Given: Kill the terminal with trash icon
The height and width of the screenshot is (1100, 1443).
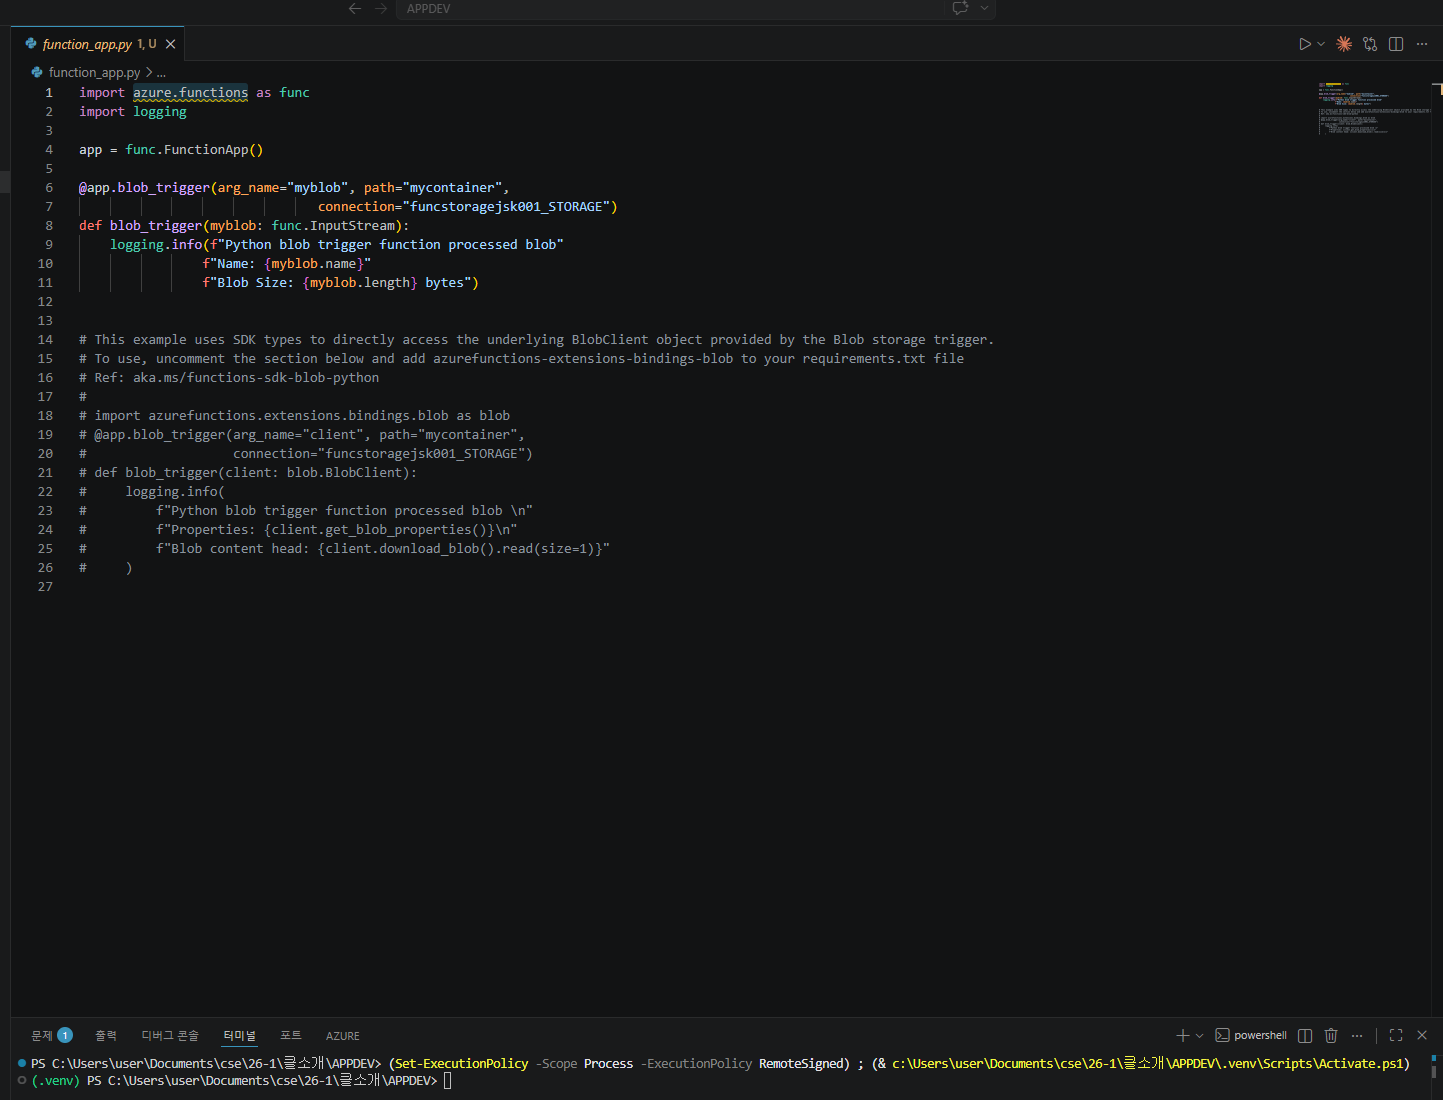Looking at the screenshot, I should point(1331,1035).
